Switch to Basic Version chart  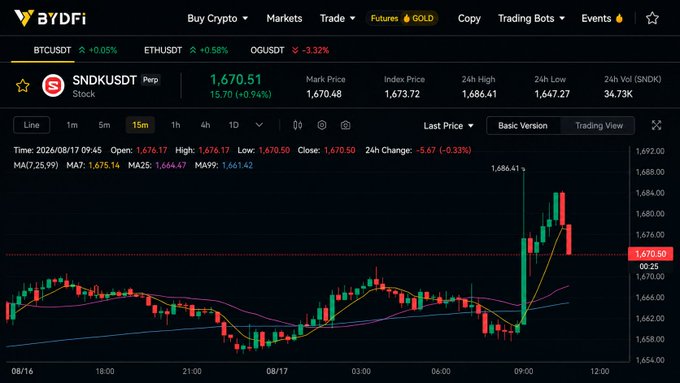pyautogui.click(x=523, y=126)
